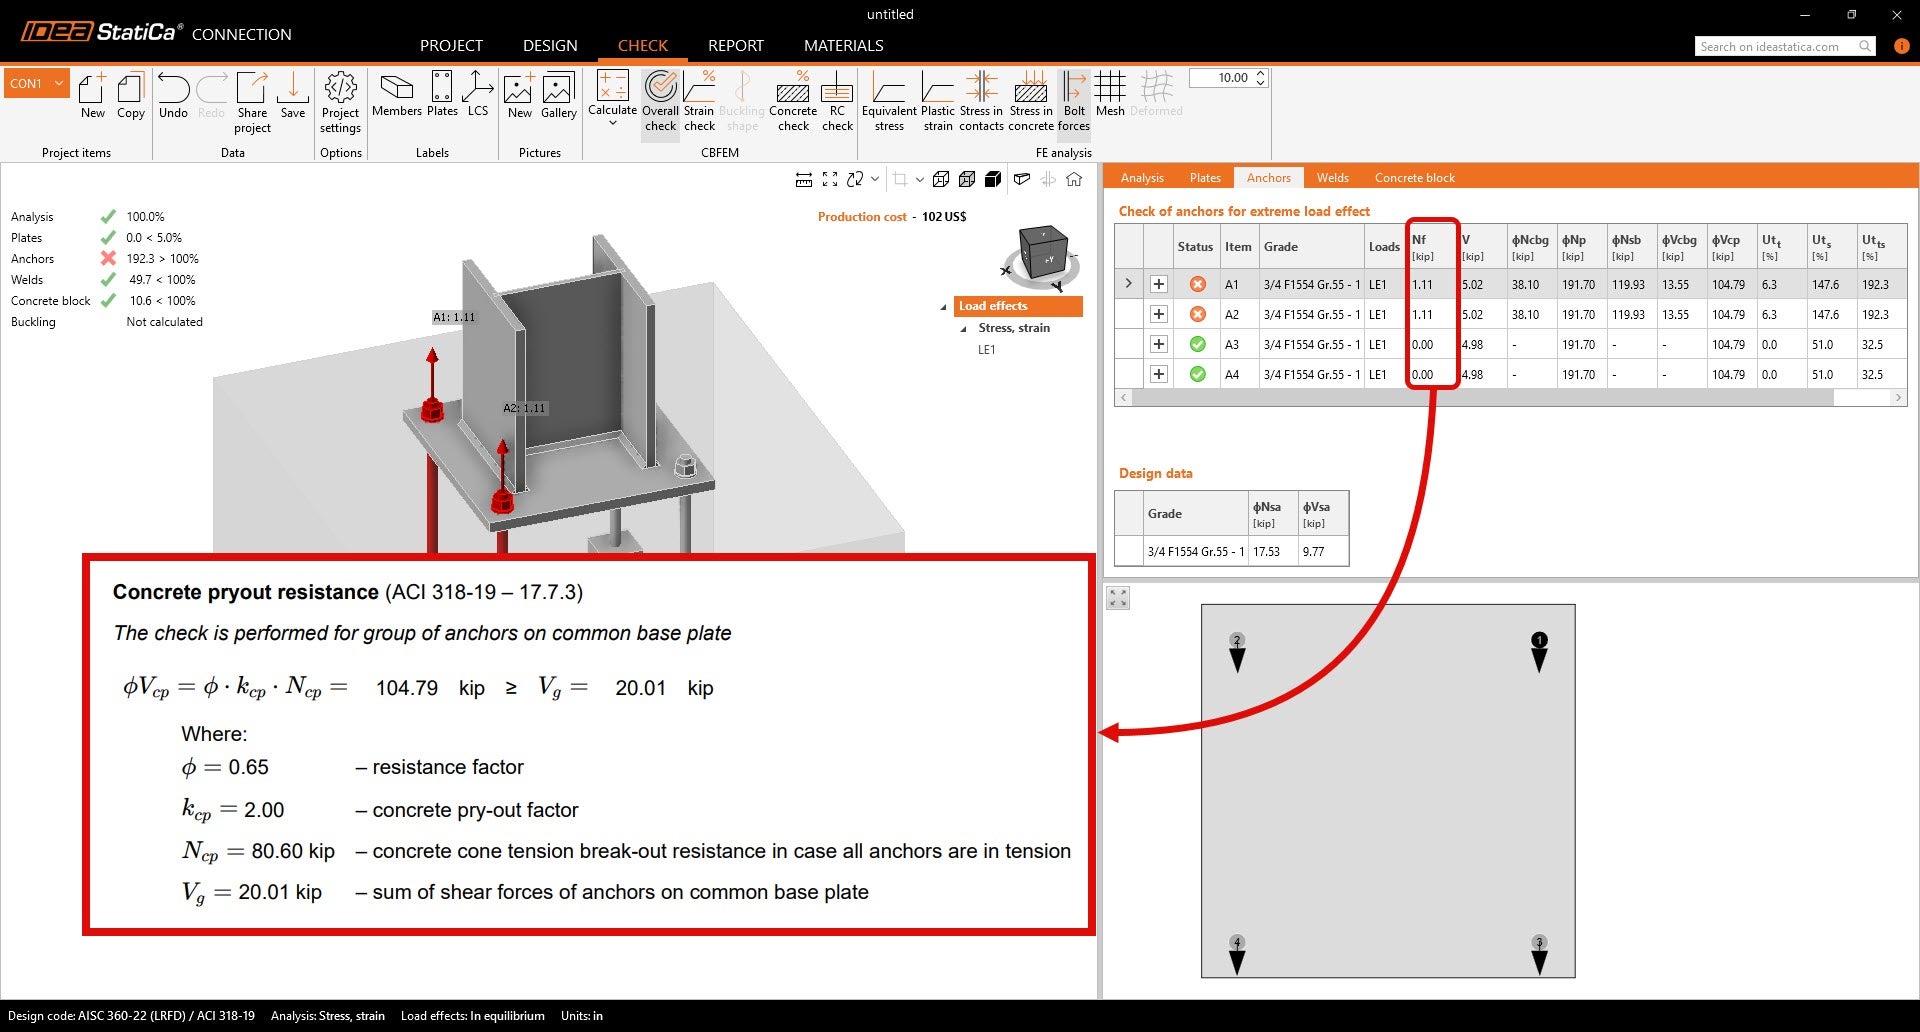Show the Strain check percentage
This screenshot has height=1032, width=1920.
coord(699,100)
